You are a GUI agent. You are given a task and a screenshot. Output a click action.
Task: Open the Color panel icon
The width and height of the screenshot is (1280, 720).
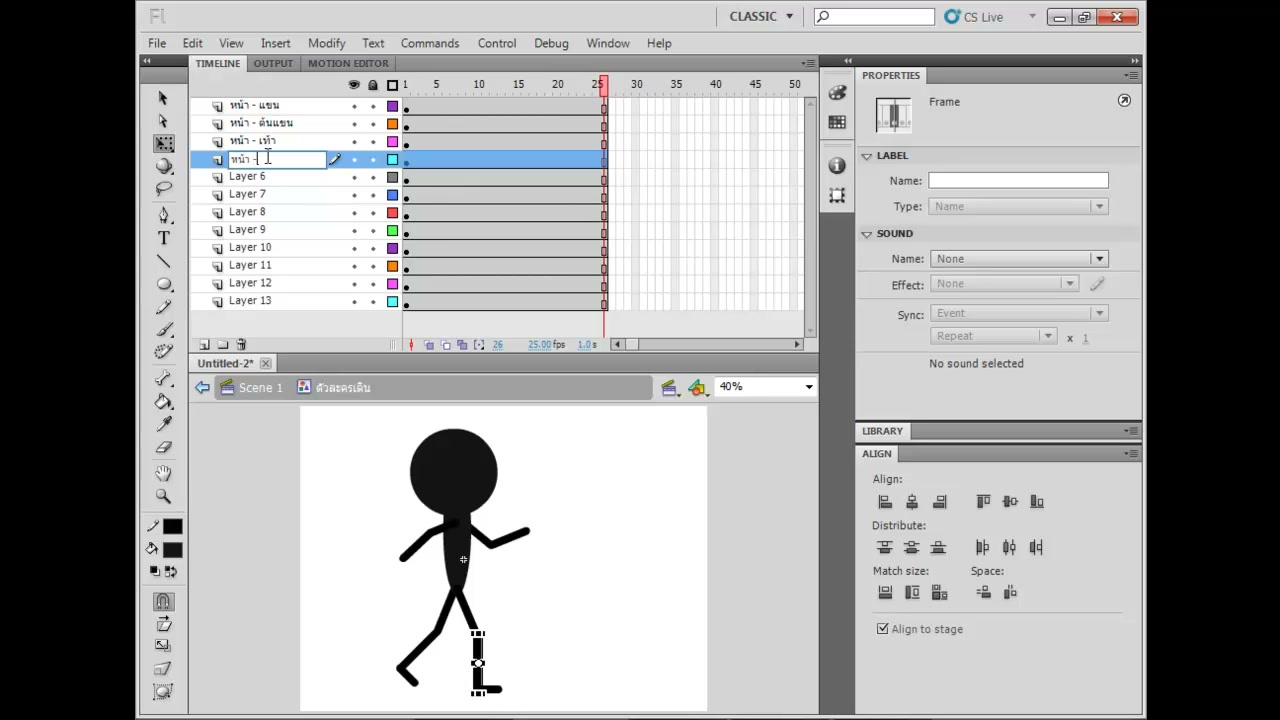coord(837,92)
